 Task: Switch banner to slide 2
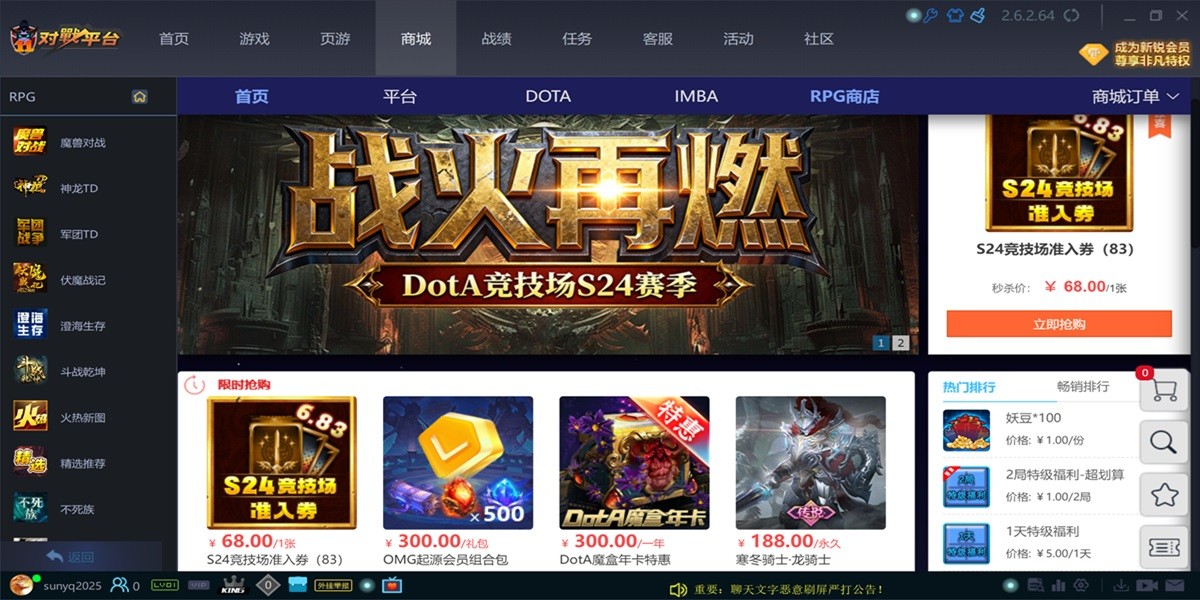900,343
